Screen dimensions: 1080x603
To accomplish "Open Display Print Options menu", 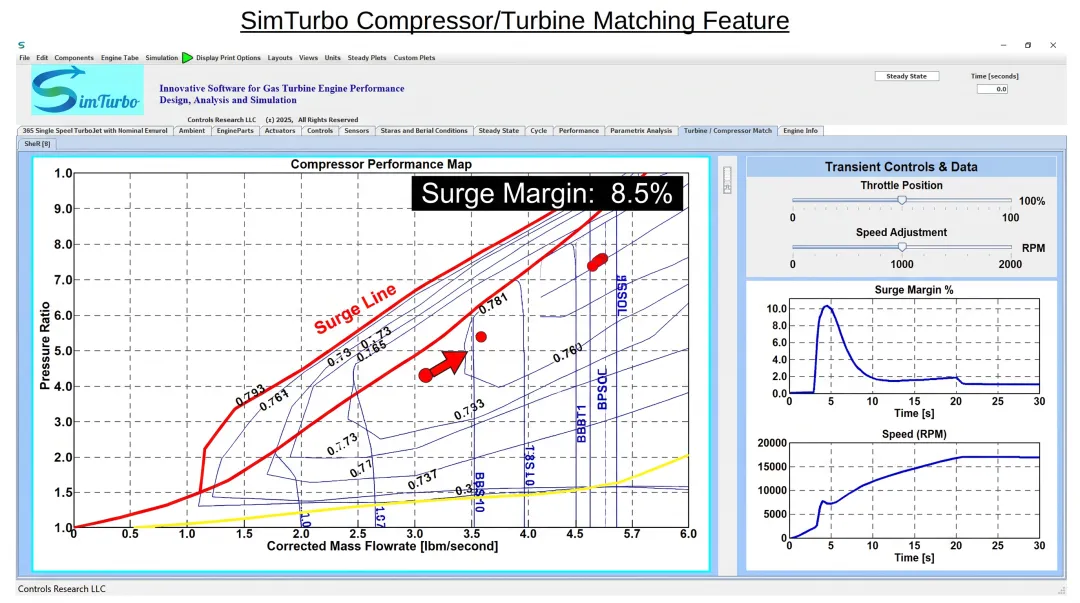I will coord(228,58).
